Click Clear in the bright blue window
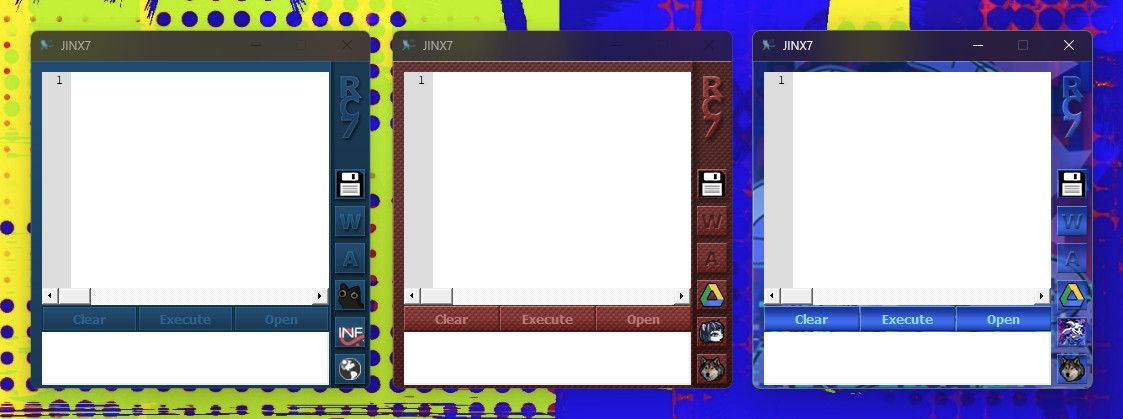1123x419 pixels. (x=811, y=319)
